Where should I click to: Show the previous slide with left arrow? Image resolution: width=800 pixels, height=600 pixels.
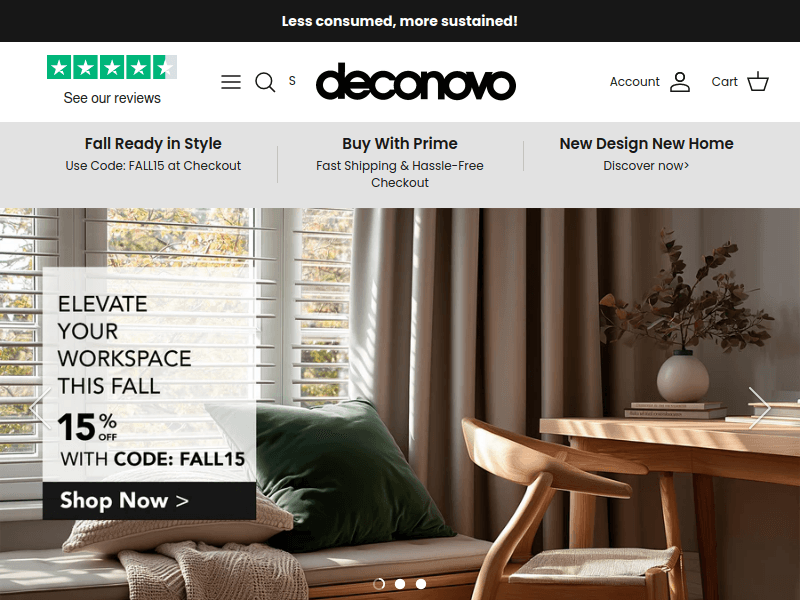click(x=40, y=408)
